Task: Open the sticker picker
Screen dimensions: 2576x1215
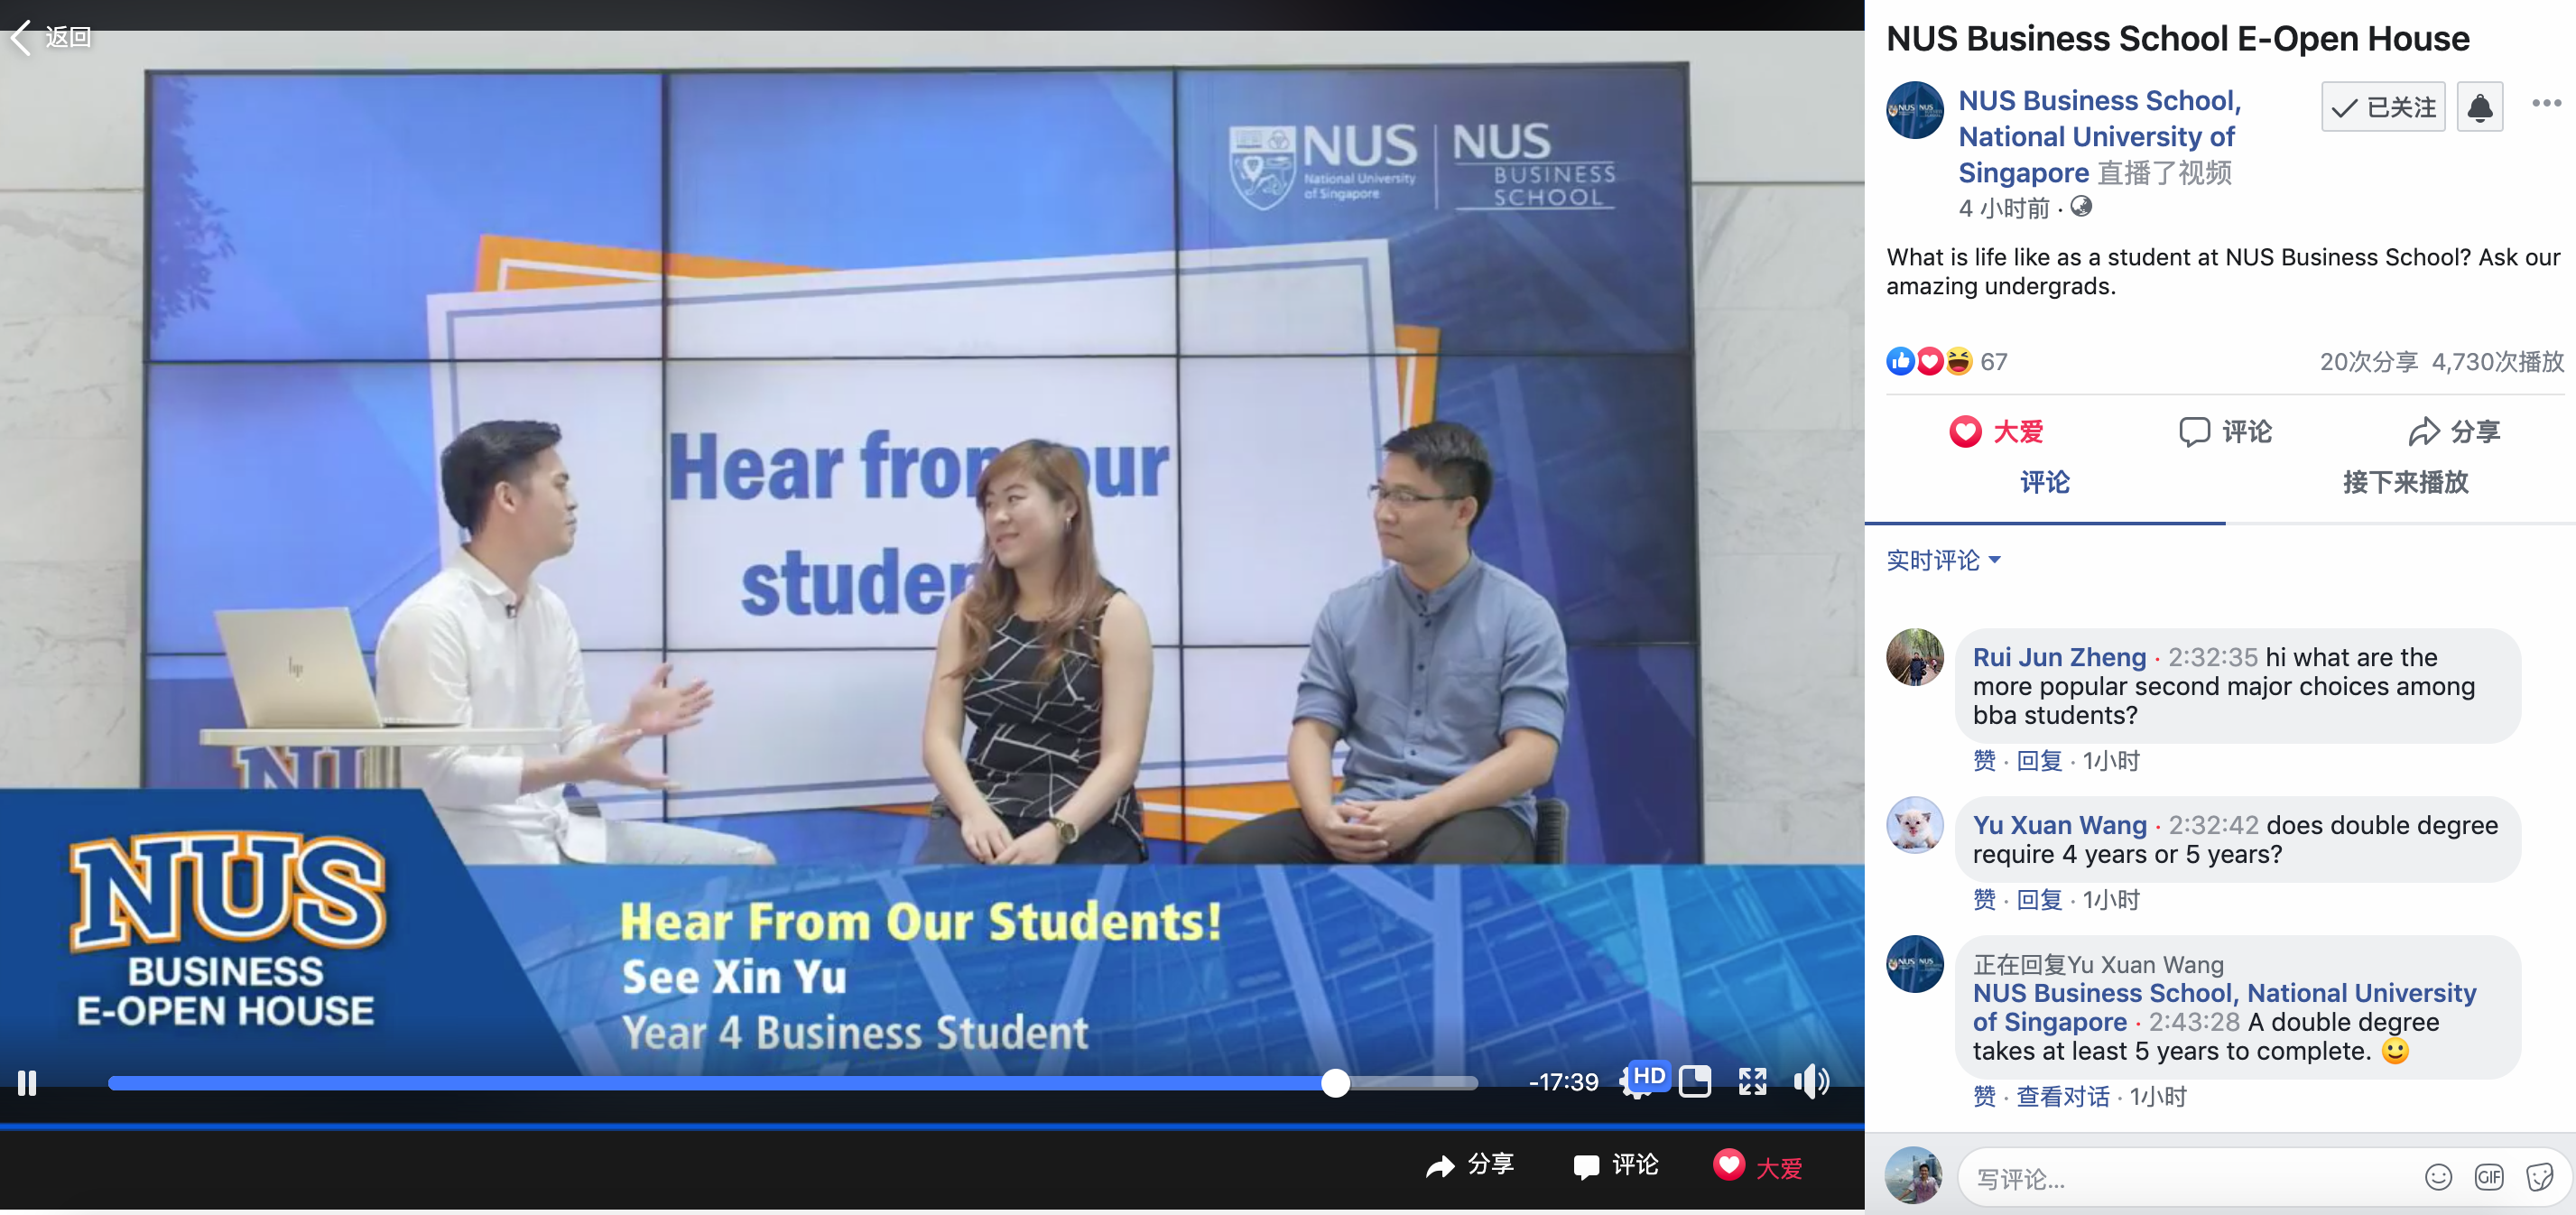Action: click(x=2540, y=1177)
